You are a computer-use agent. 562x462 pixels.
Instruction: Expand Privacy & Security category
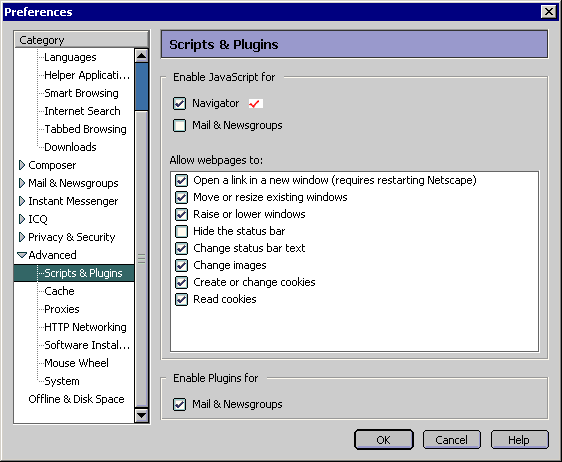(x=22, y=237)
